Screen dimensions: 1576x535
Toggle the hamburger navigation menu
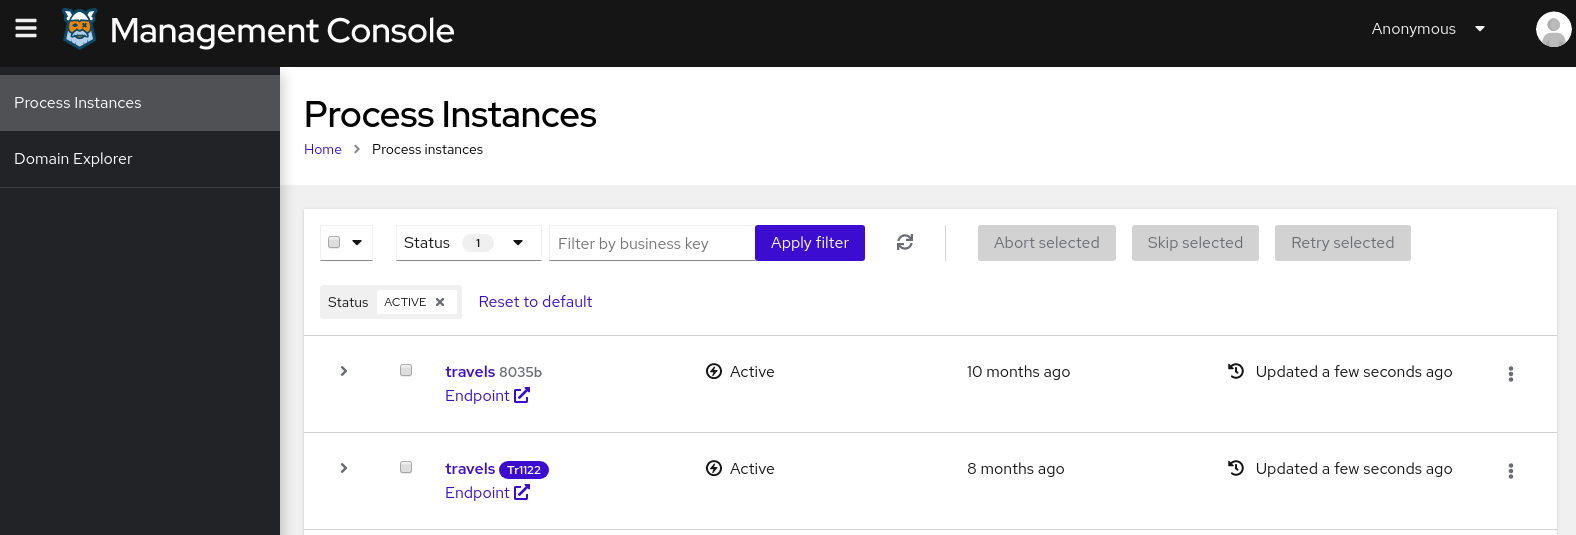click(x=26, y=28)
